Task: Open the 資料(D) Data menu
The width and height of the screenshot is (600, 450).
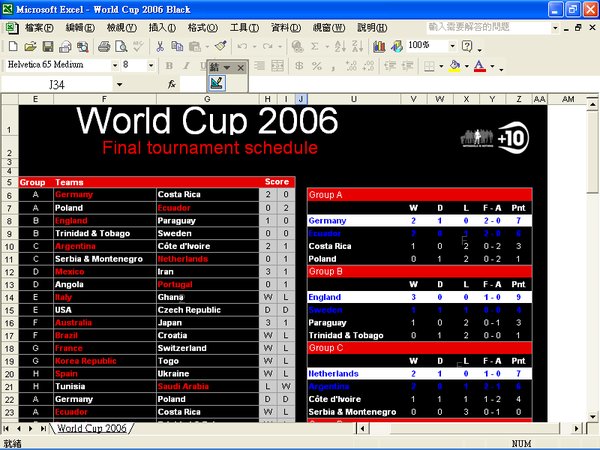Action: tap(285, 28)
